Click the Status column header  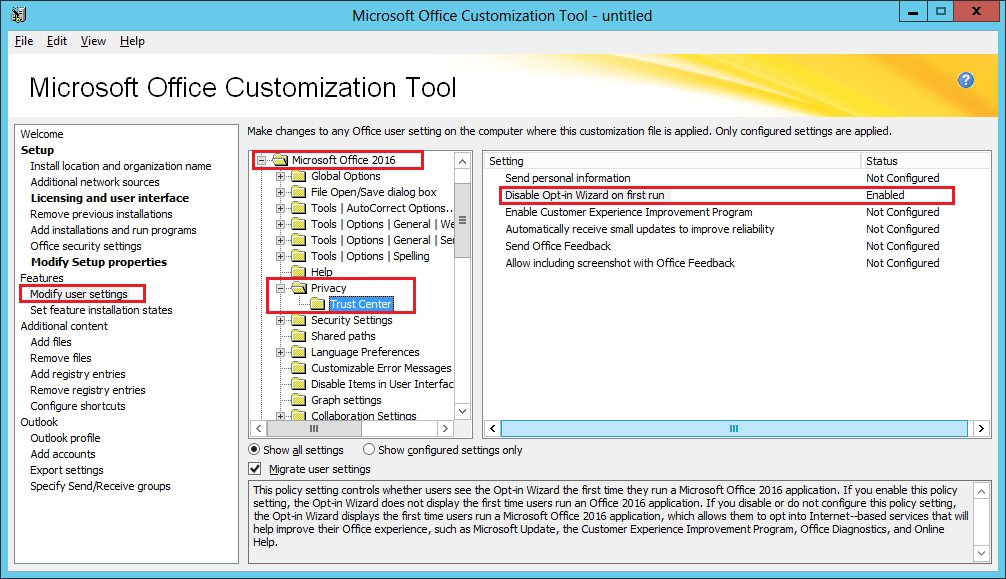click(x=925, y=161)
